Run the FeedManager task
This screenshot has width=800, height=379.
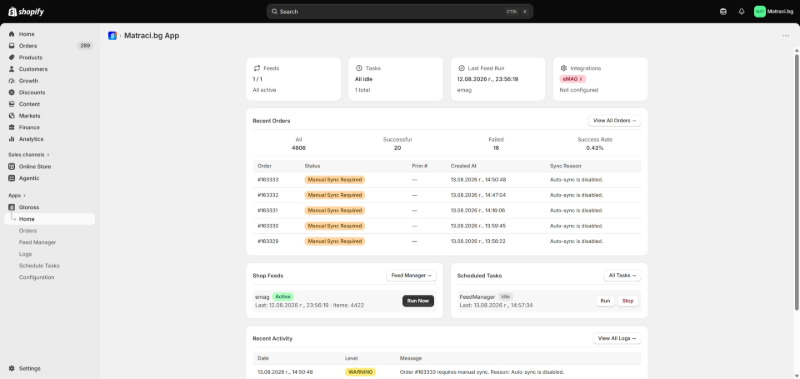click(x=605, y=301)
